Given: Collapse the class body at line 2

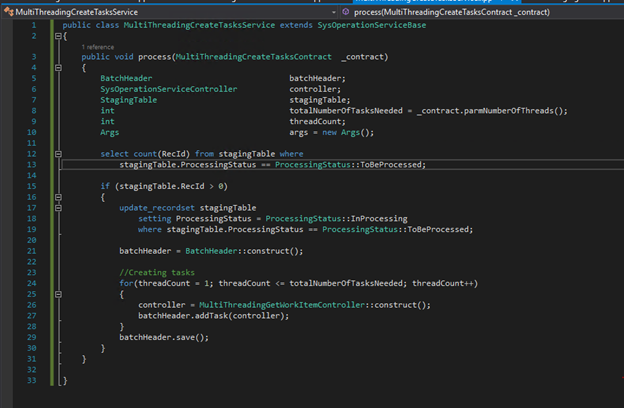Looking at the screenshot, I should (56, 36).
